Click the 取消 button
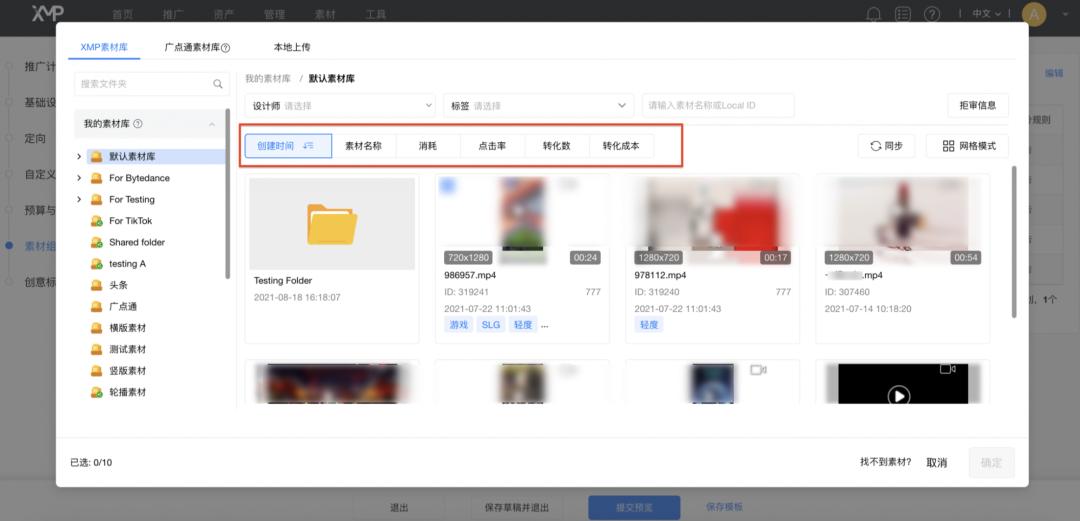Screen dimensions: 1080x521 point(937,462)
